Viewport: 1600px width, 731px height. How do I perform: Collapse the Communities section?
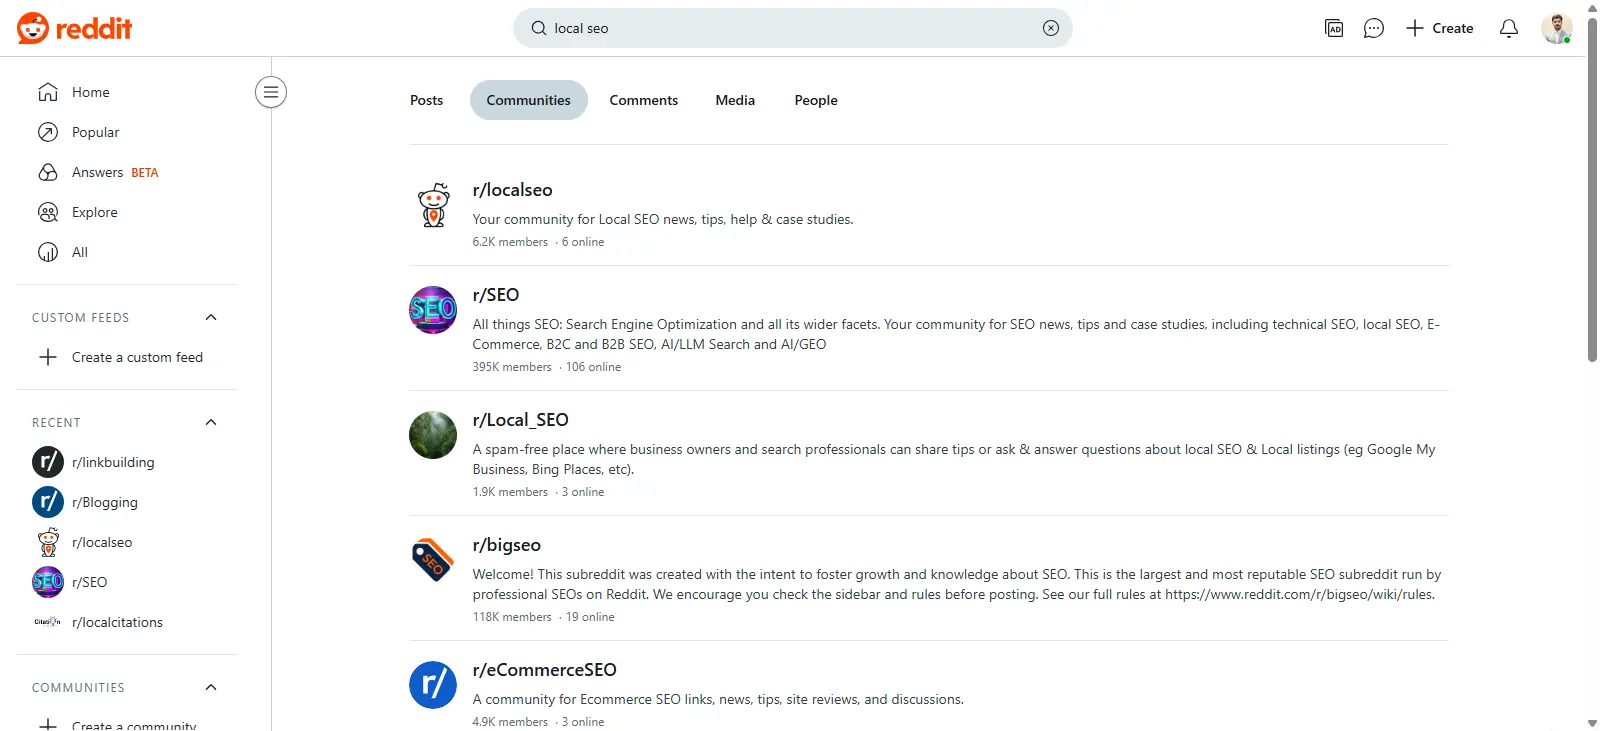pyautogui.click(x=211, y=687)
